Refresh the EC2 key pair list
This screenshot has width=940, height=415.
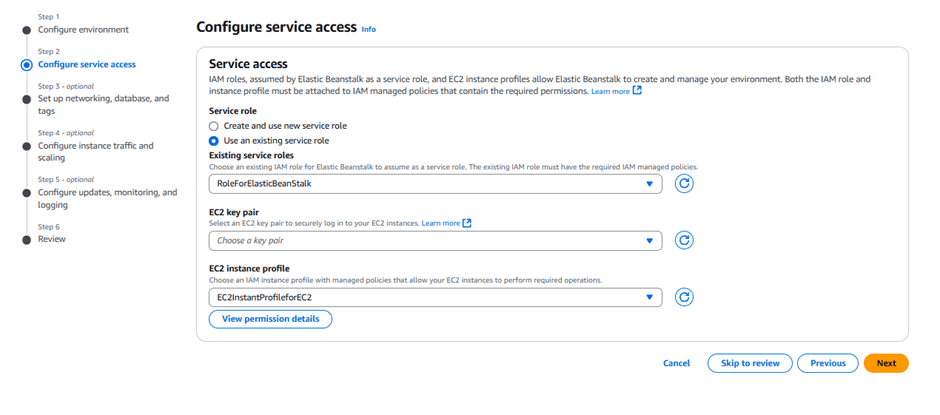684,240
